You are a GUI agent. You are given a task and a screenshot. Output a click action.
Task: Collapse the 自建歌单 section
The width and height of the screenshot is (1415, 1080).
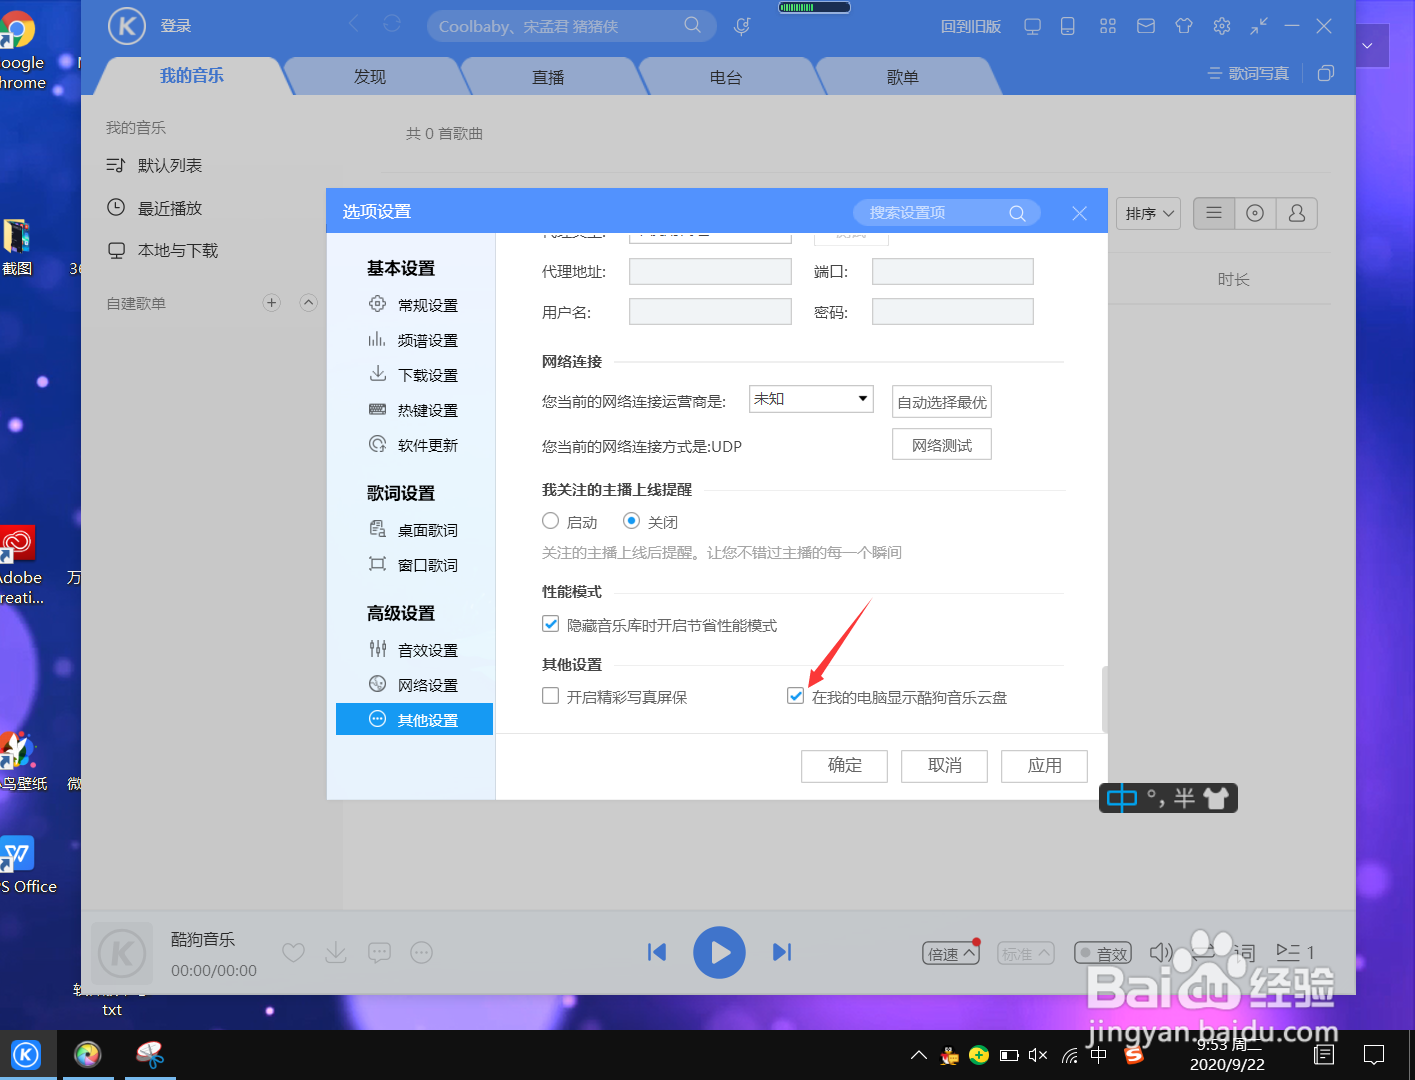click(309, 302)
